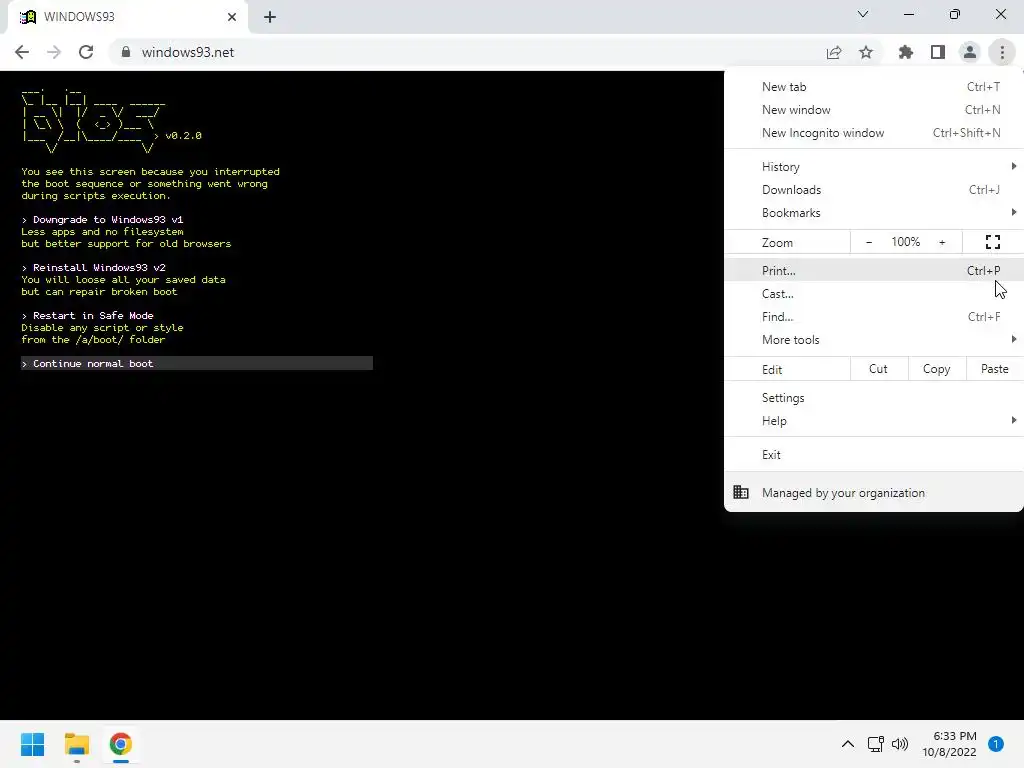Click Paste in the Edit row
The image size is (1024, 768).
pos(995,369)
